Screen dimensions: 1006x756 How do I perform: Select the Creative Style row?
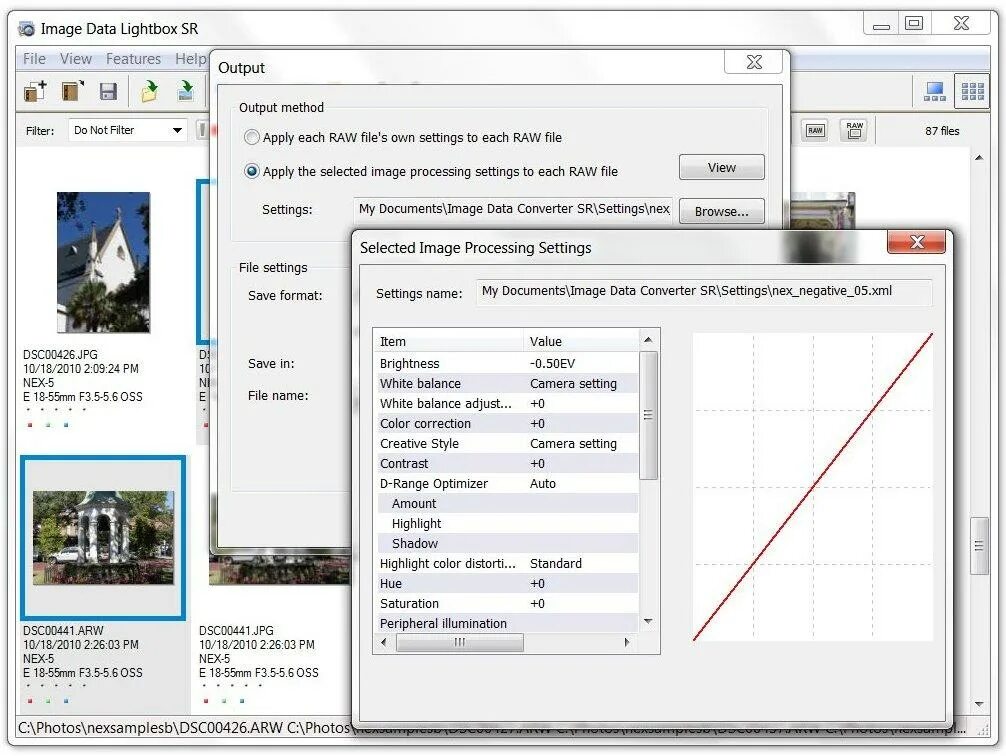click(506, 443)
